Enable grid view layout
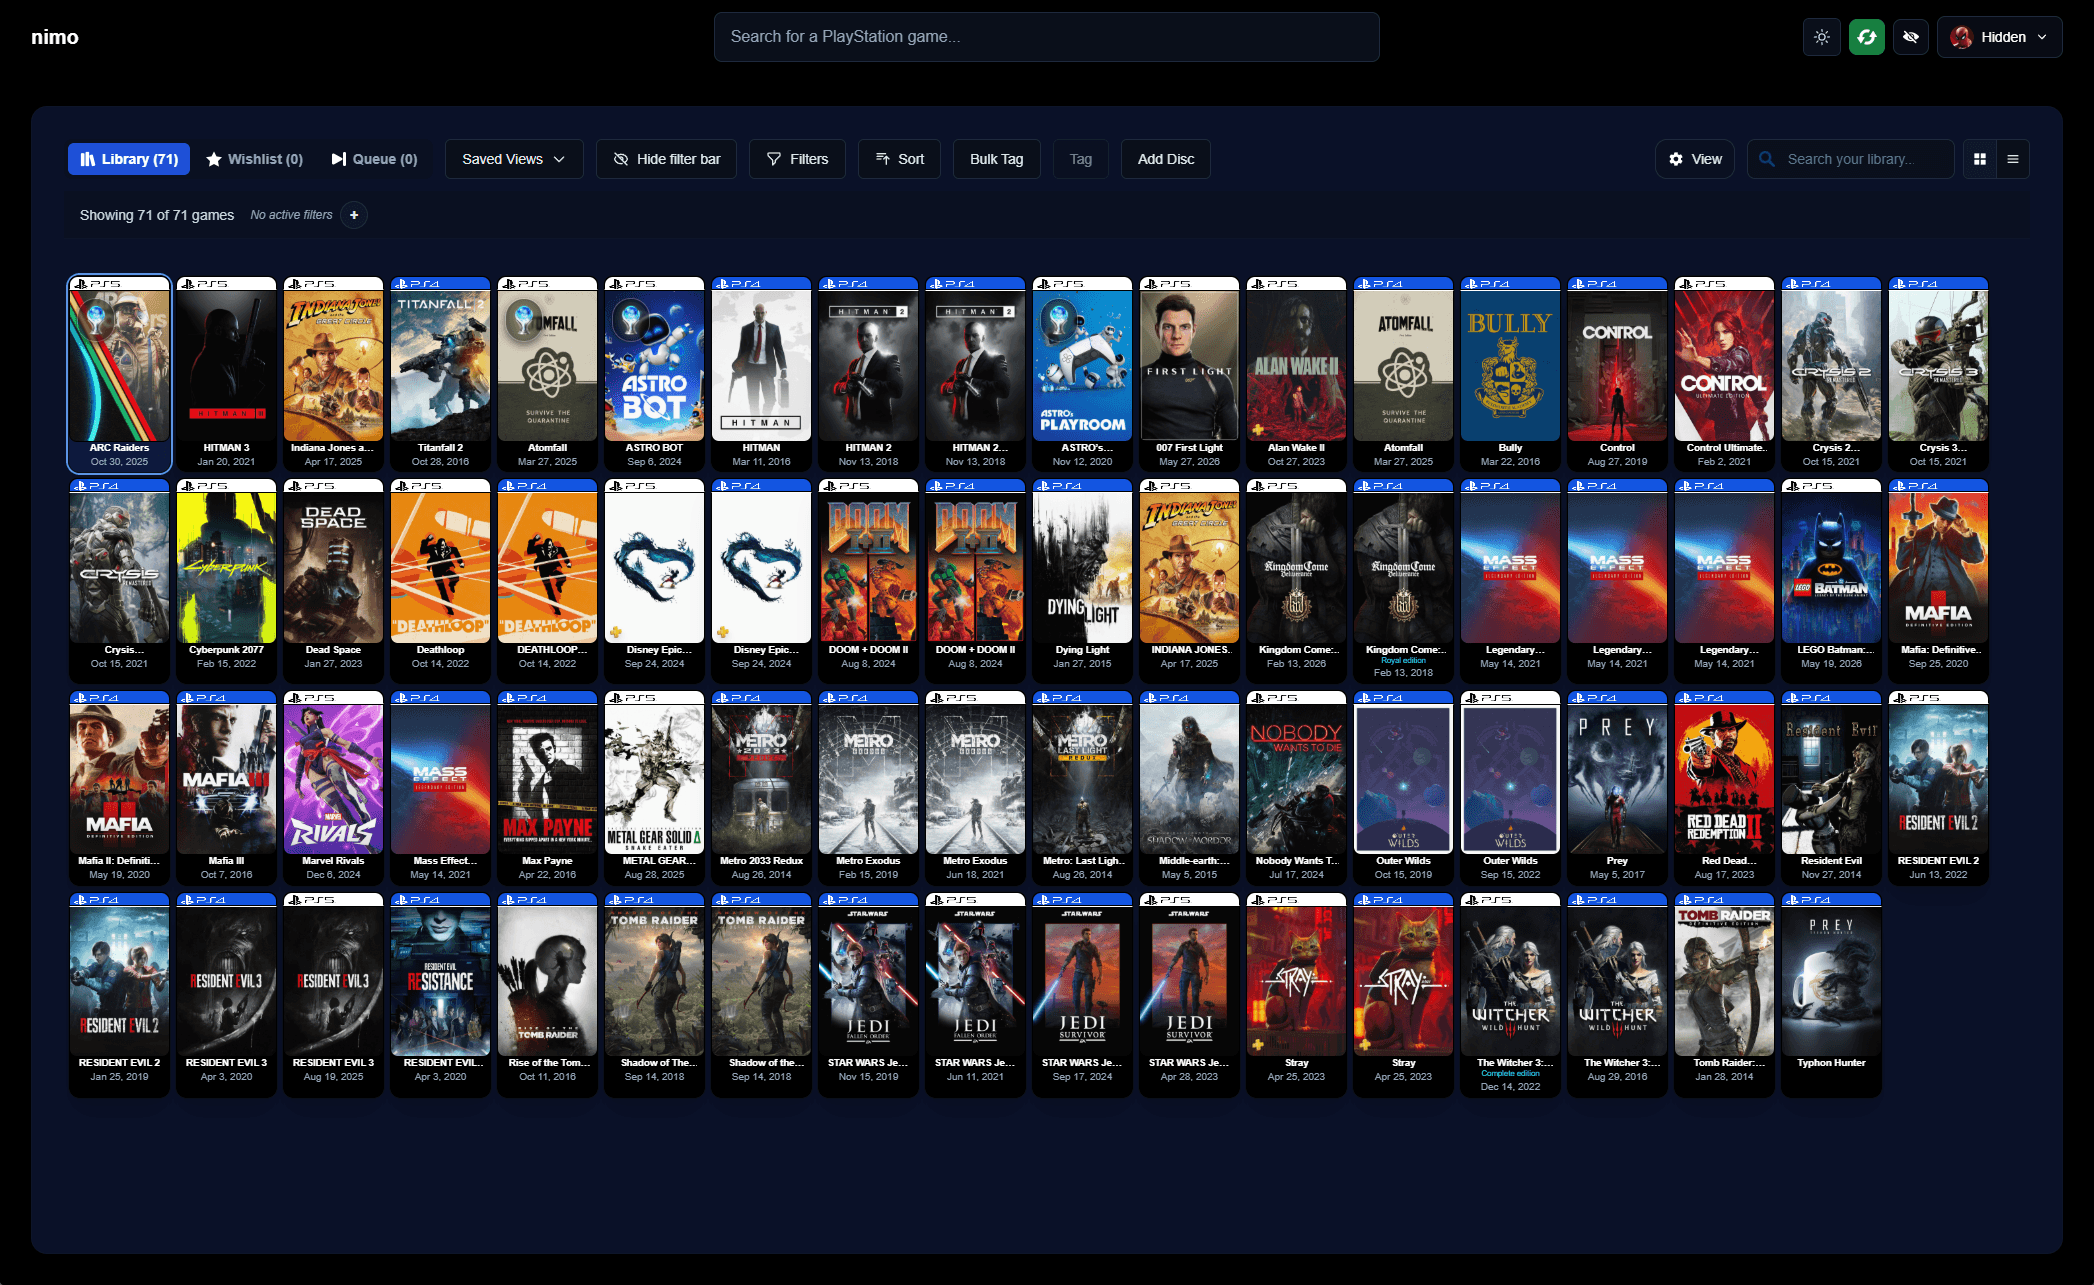 pos(1980,158)
